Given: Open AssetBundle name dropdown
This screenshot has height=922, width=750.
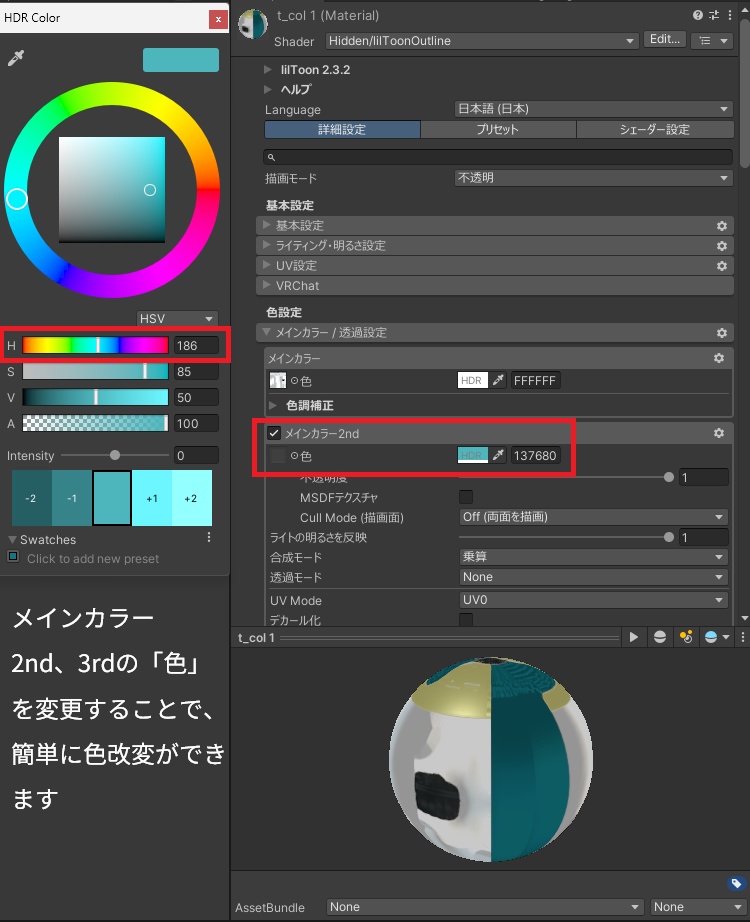Looking at the screenshot, I should click(485, 907).
